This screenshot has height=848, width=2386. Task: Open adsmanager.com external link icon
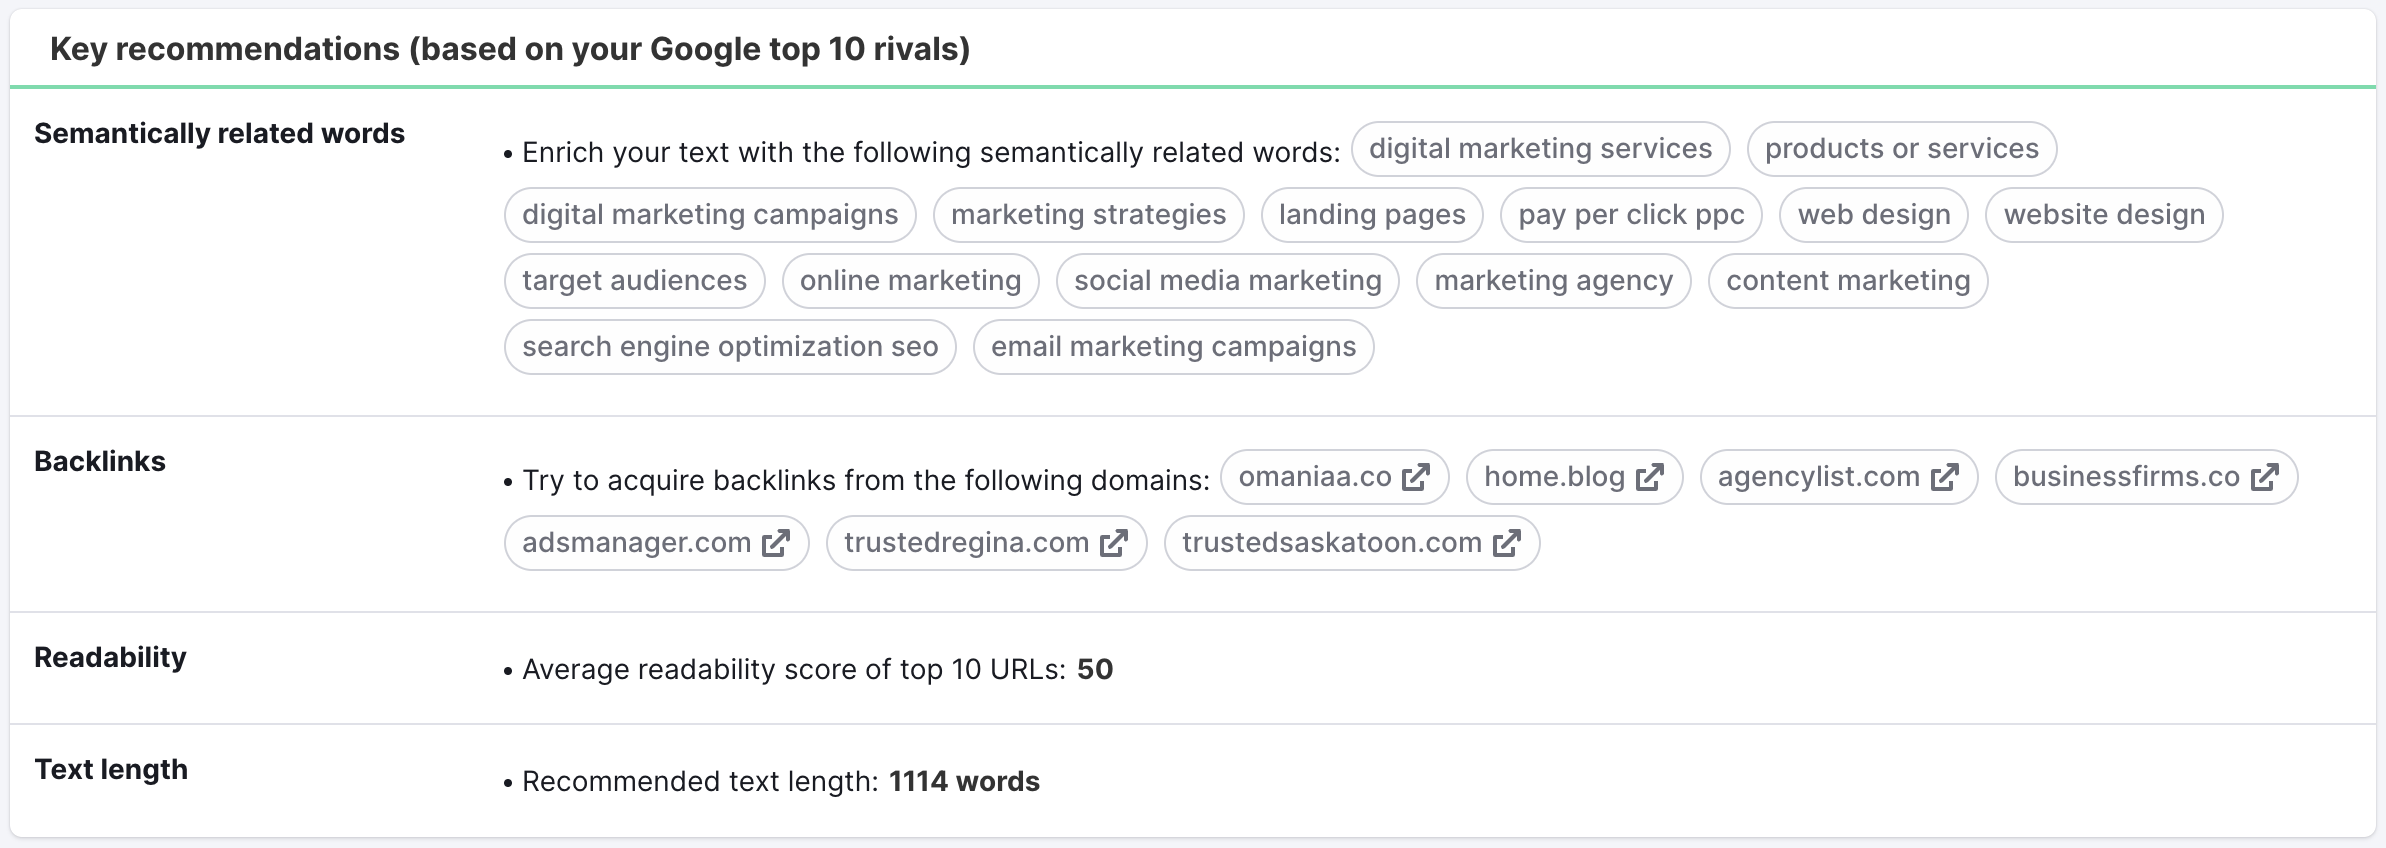pyautogui.click(x=776, y=543)
